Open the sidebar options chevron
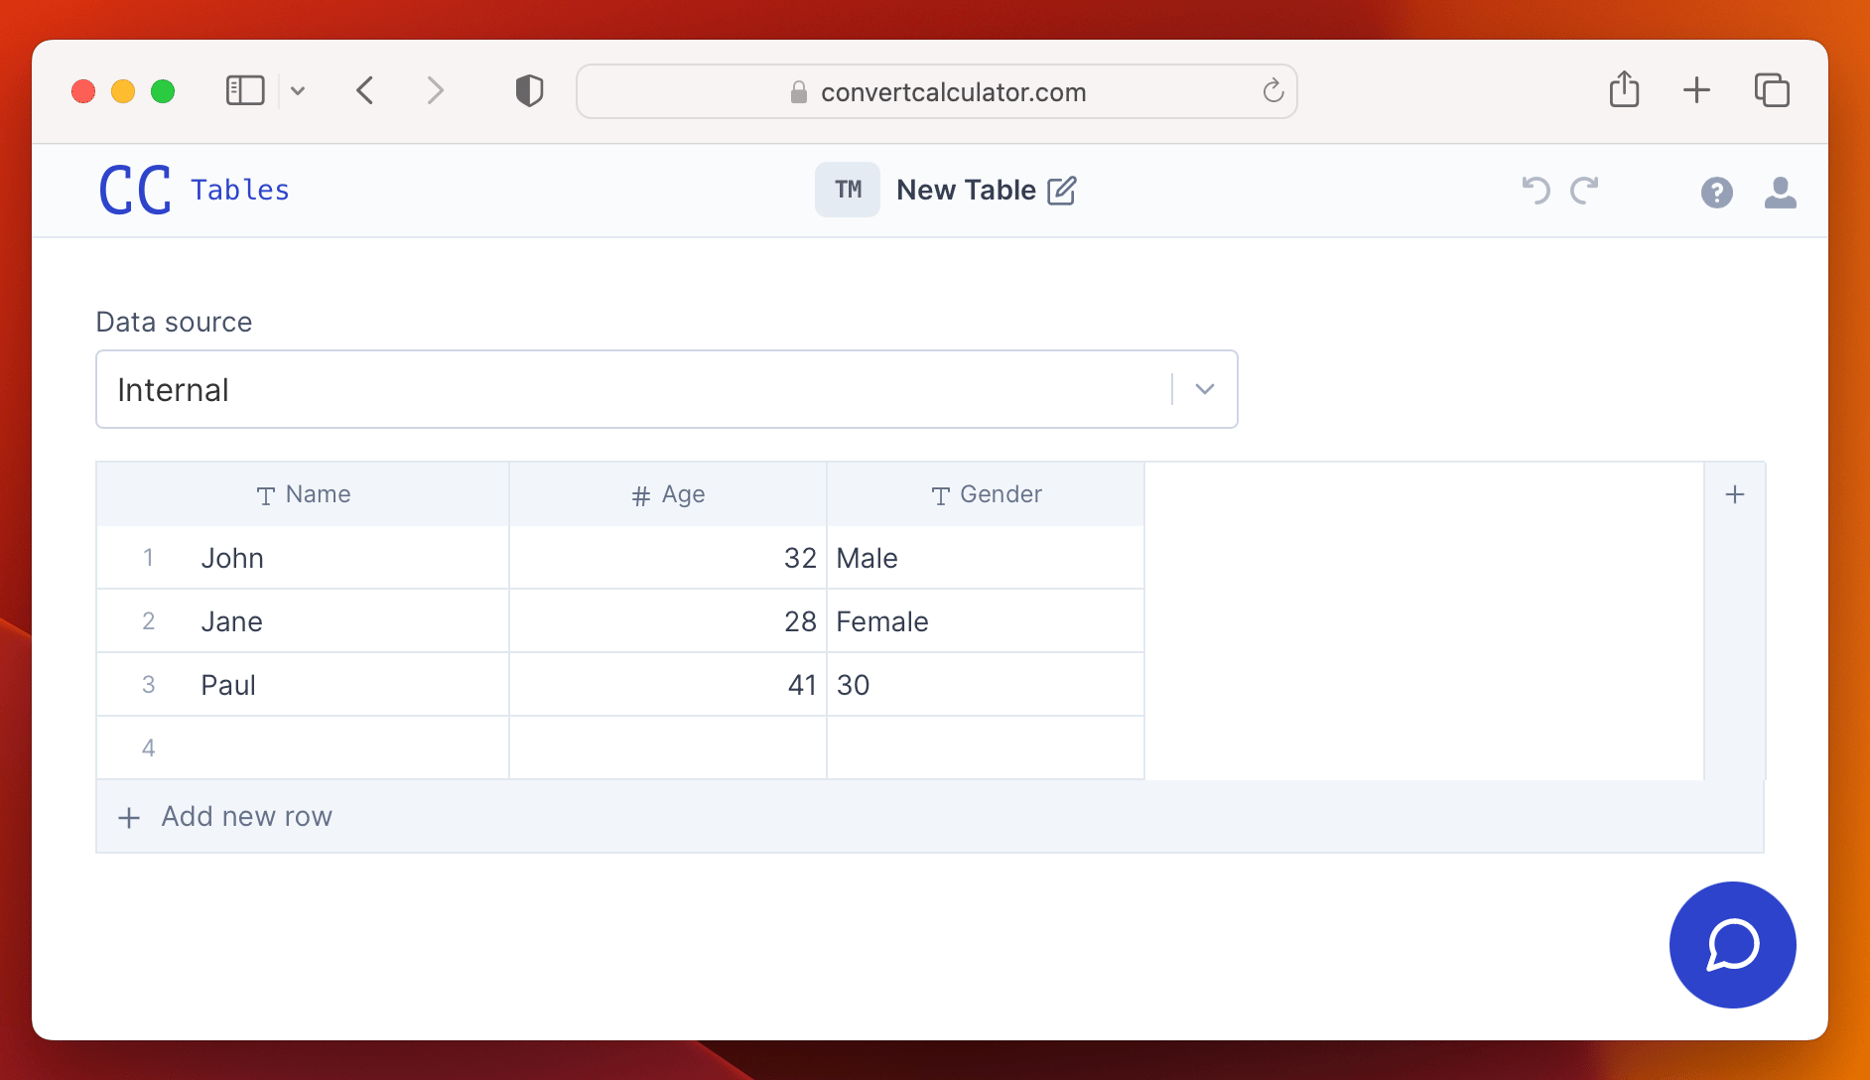This screenshot has height=1080, width=1870. pos(298,91)
